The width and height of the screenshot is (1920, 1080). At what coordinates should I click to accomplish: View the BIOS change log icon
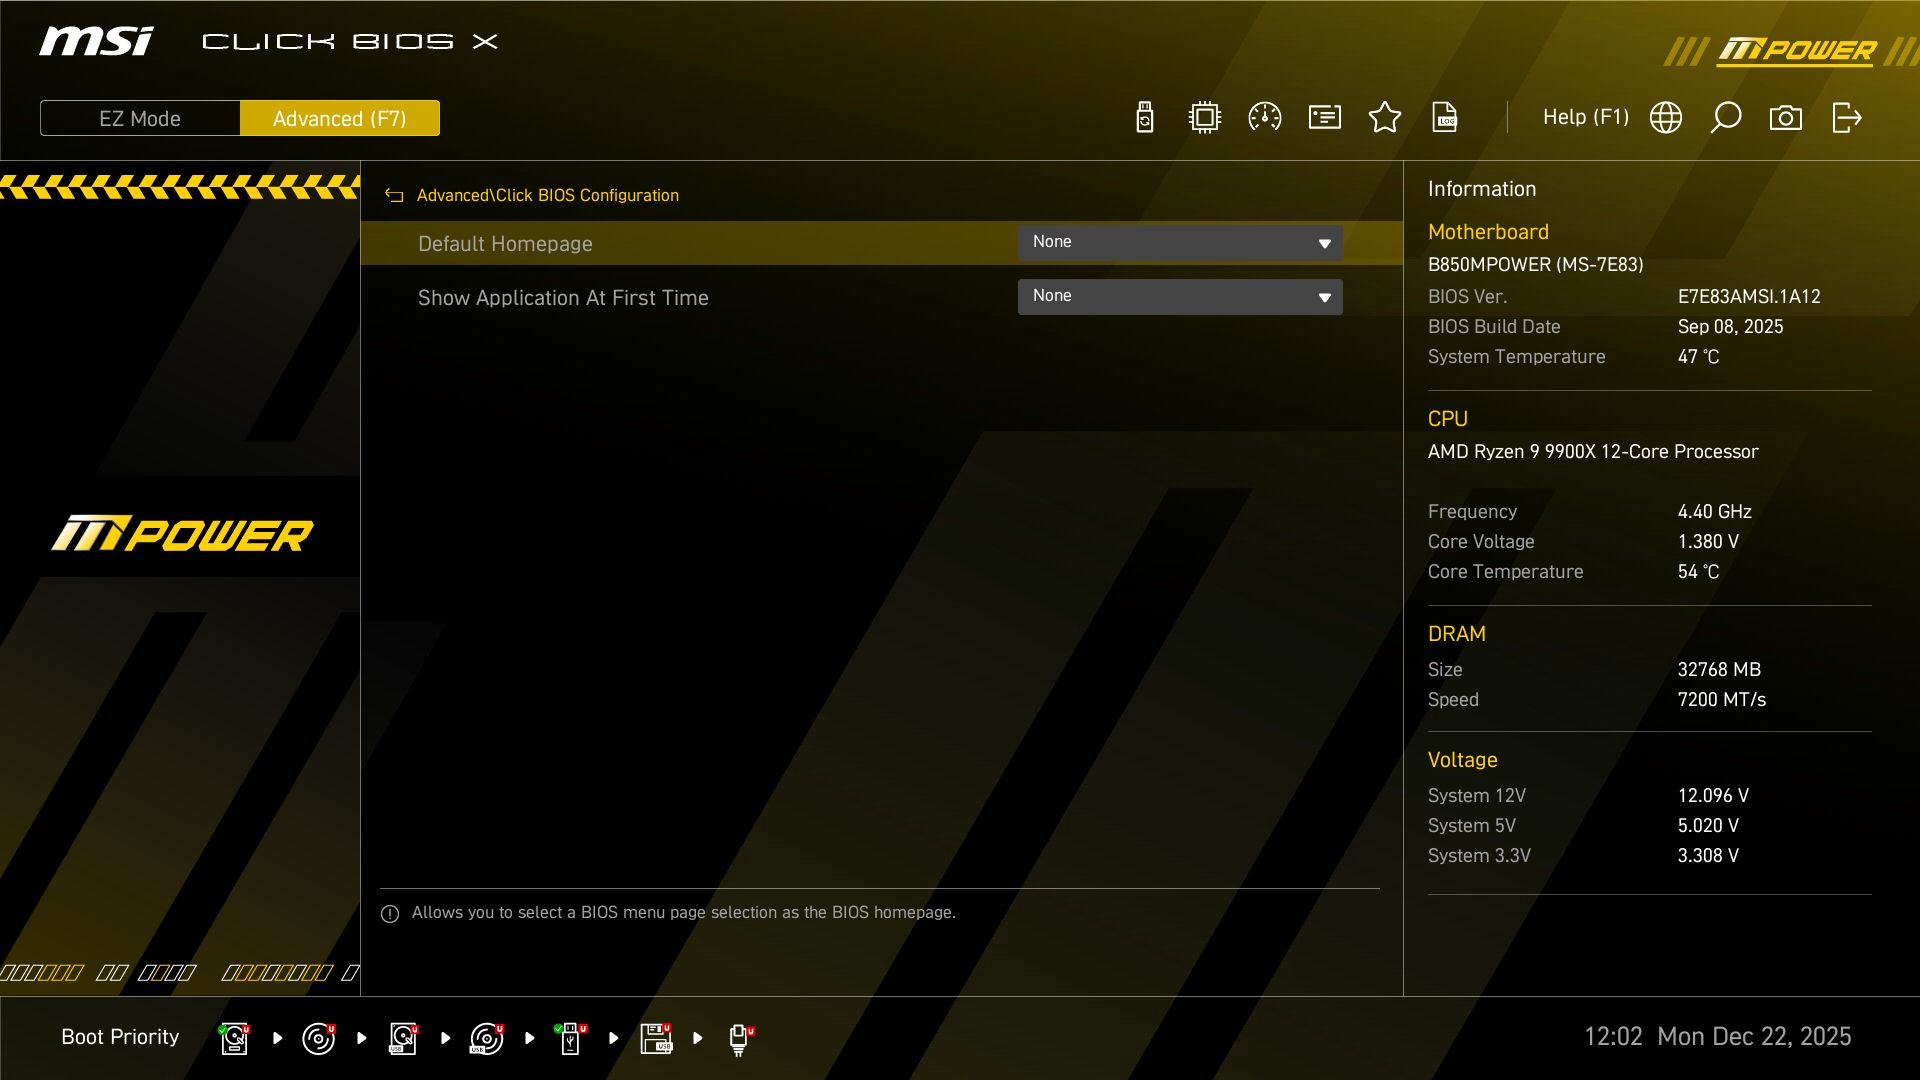click(x=1445, y=117)
